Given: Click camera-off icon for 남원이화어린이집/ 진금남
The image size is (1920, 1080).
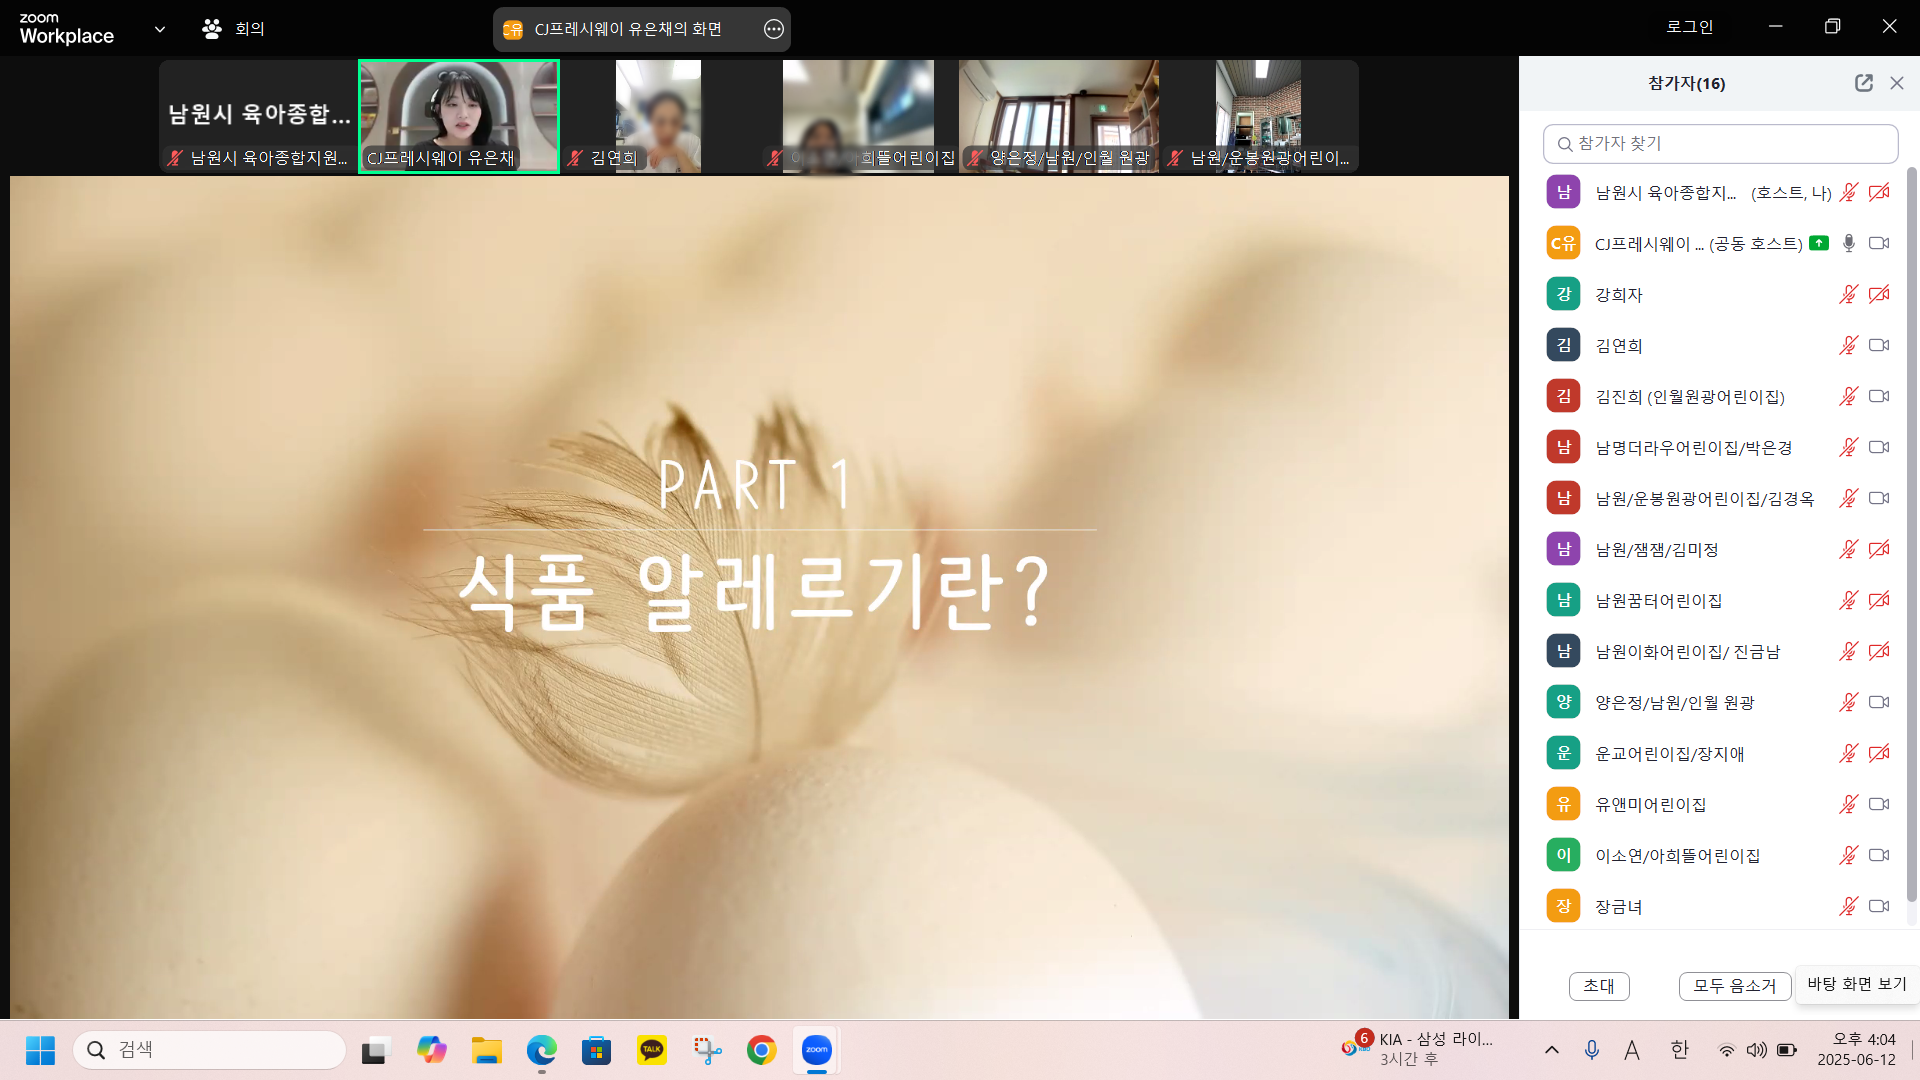Looking at the screenshot, I should [1879, 652].
